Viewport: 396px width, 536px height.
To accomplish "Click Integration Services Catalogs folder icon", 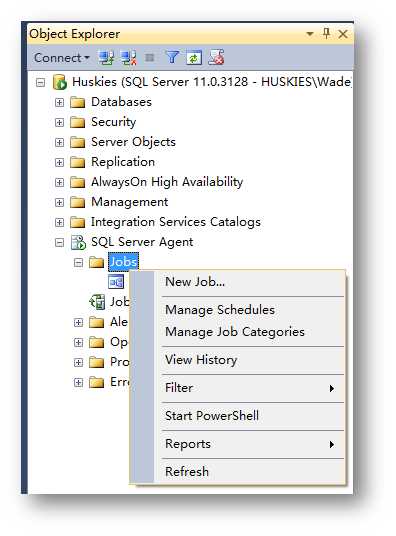I will click(x=78, y=223).
